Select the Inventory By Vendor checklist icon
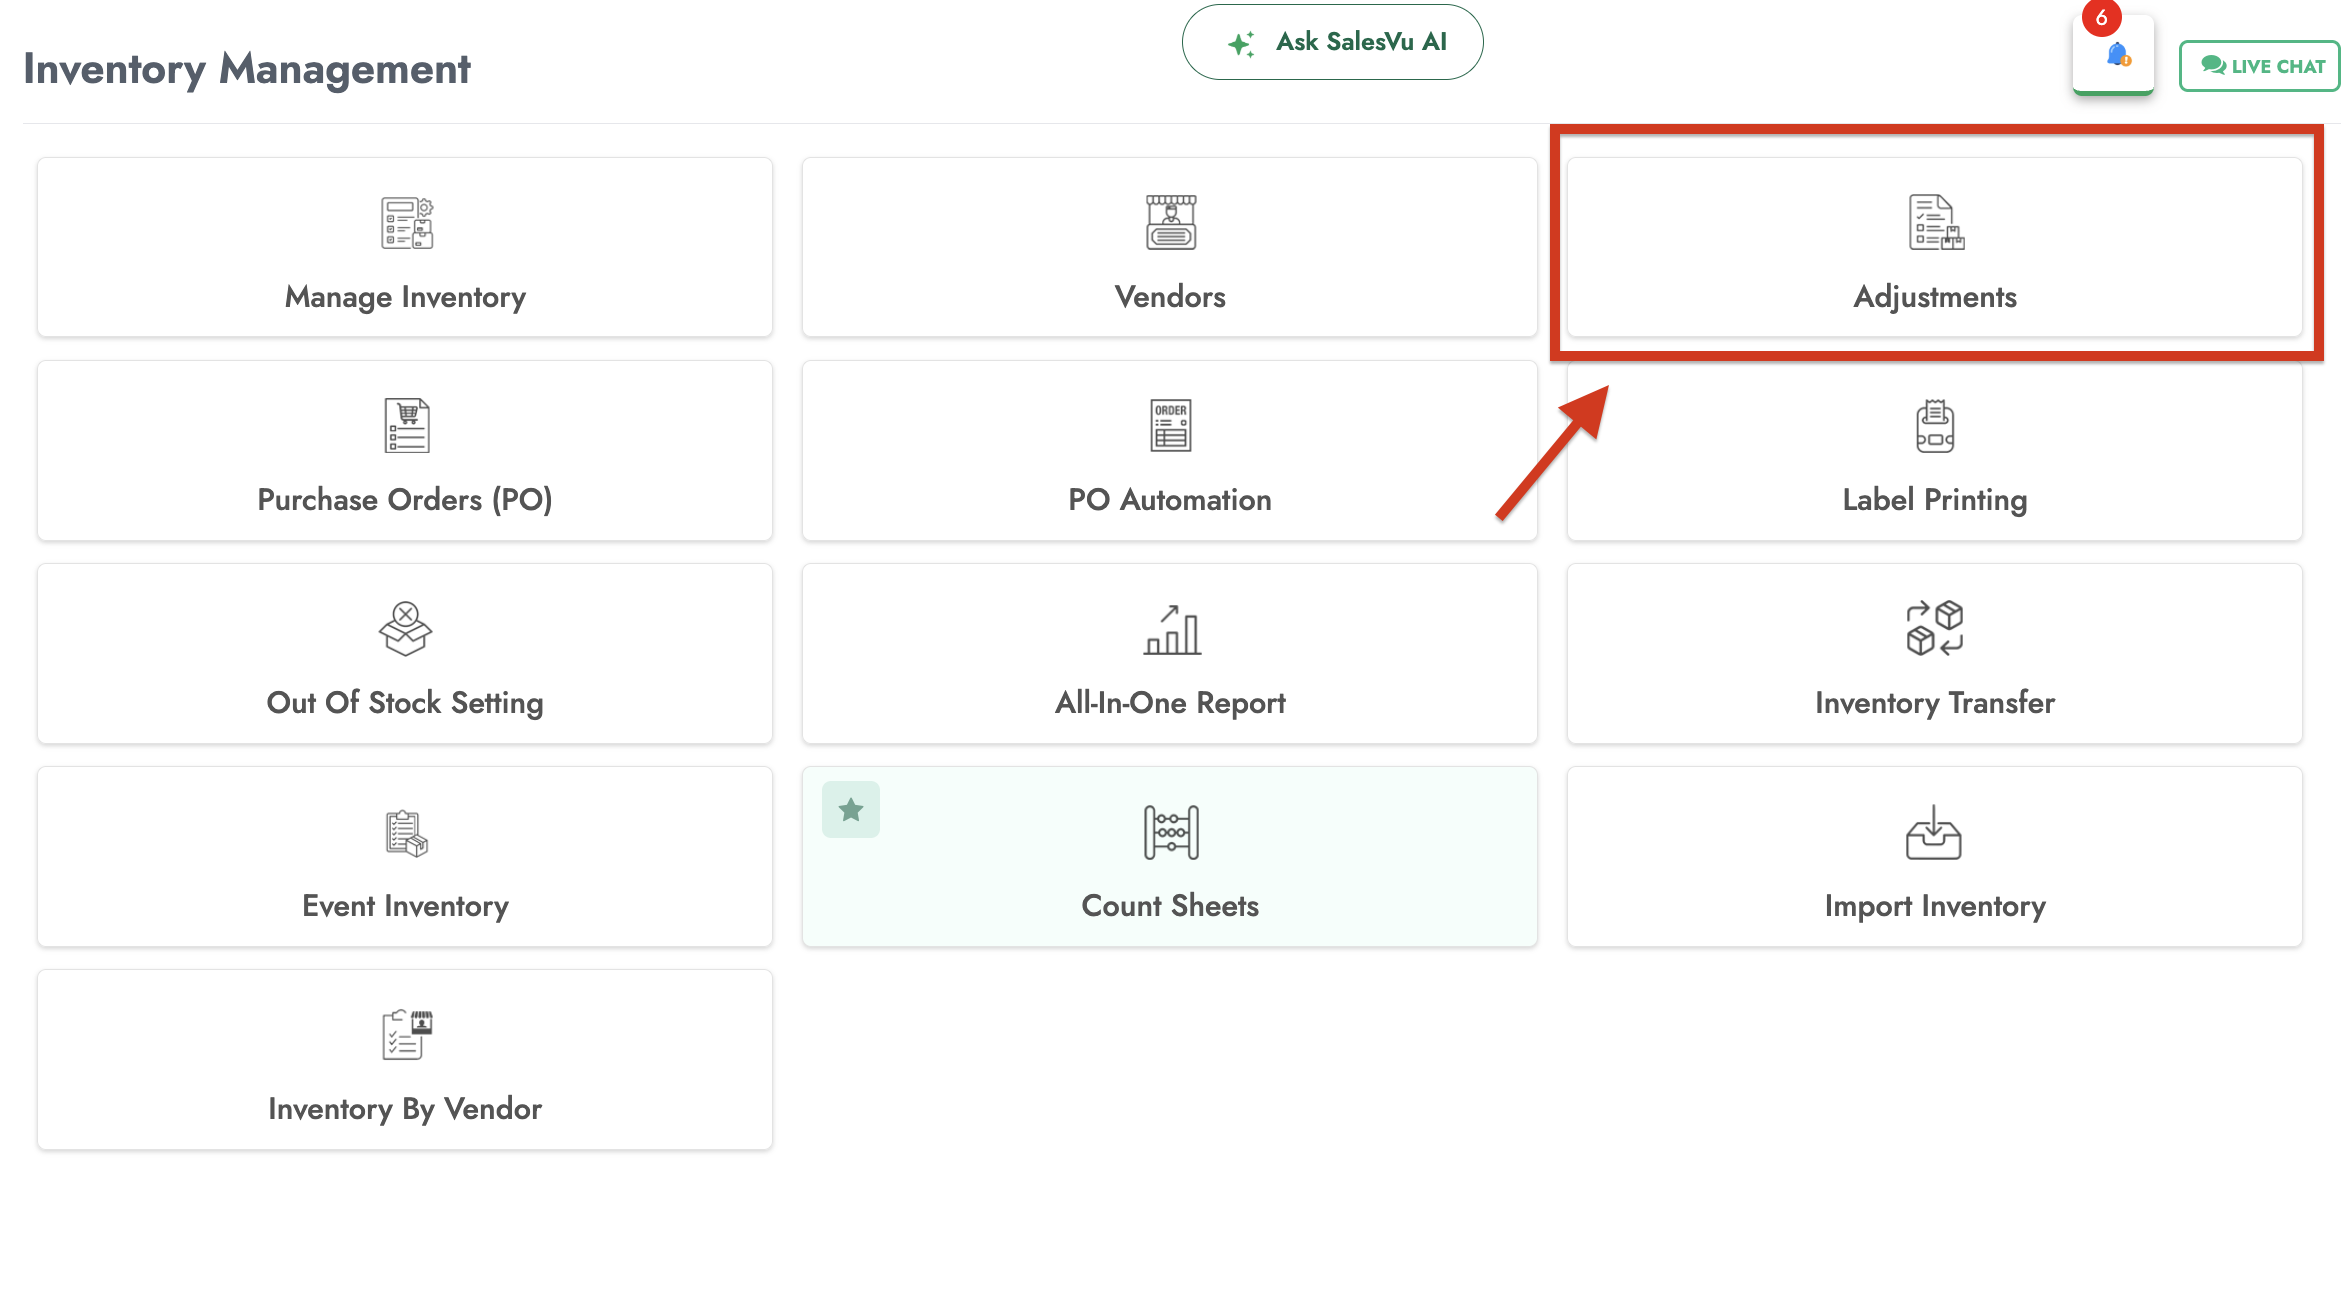This screenshot has height=1304, width=2342. [x=406, y=1035]
